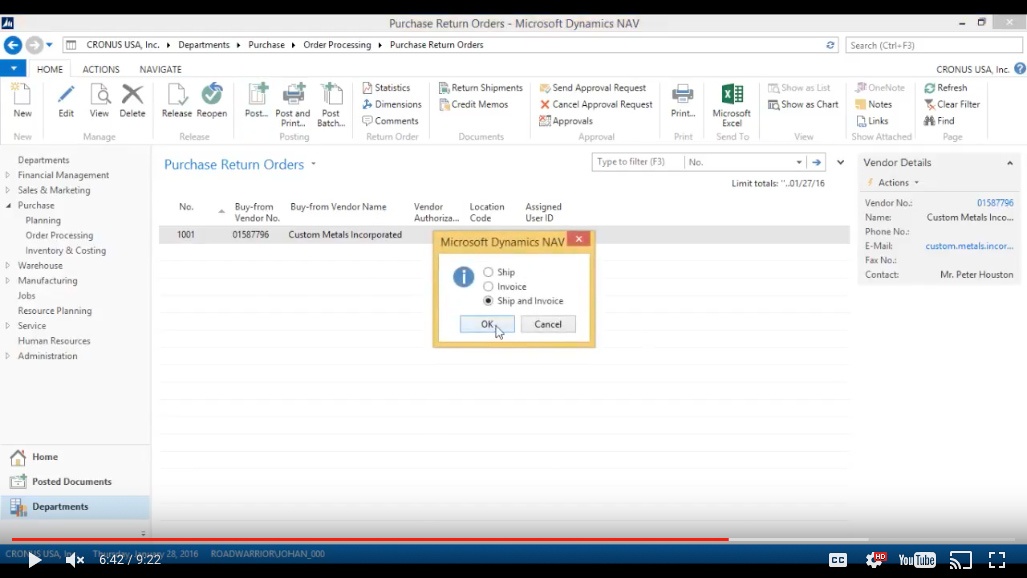The height and width of the screenshot is (578, 1027).
Task: Click the Search box
Action: [933, 45]
